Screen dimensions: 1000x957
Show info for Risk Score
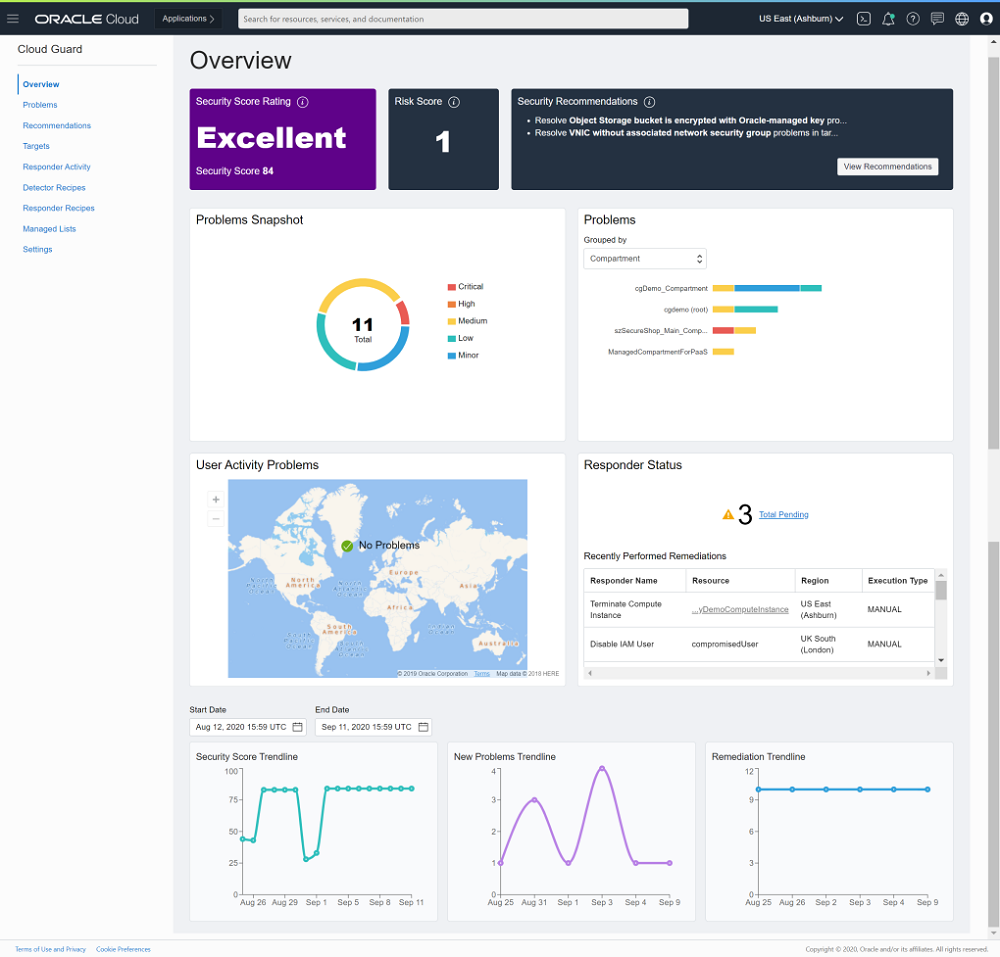pyautogui.click(x=454, y=102)
